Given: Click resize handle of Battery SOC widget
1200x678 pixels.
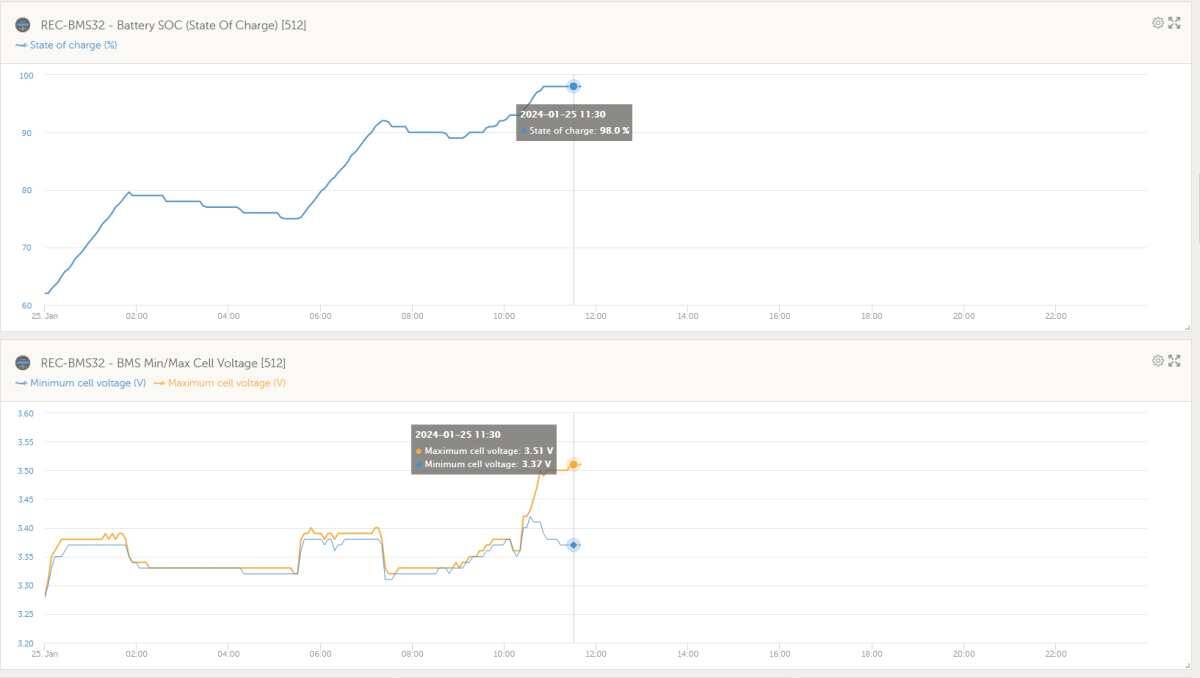Looking at the screenshot, I should coord(1187,327).
